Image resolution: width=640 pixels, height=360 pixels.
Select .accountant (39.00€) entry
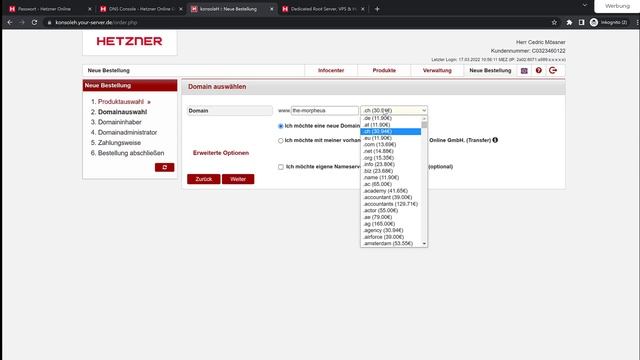coord(391,197)
